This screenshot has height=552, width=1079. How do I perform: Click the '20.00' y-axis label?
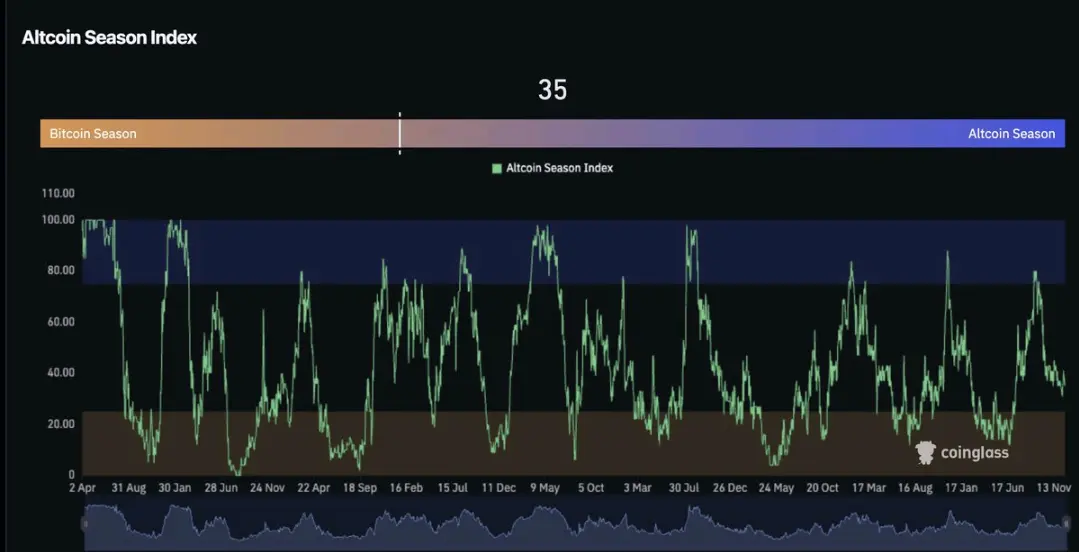pos(61,423)
